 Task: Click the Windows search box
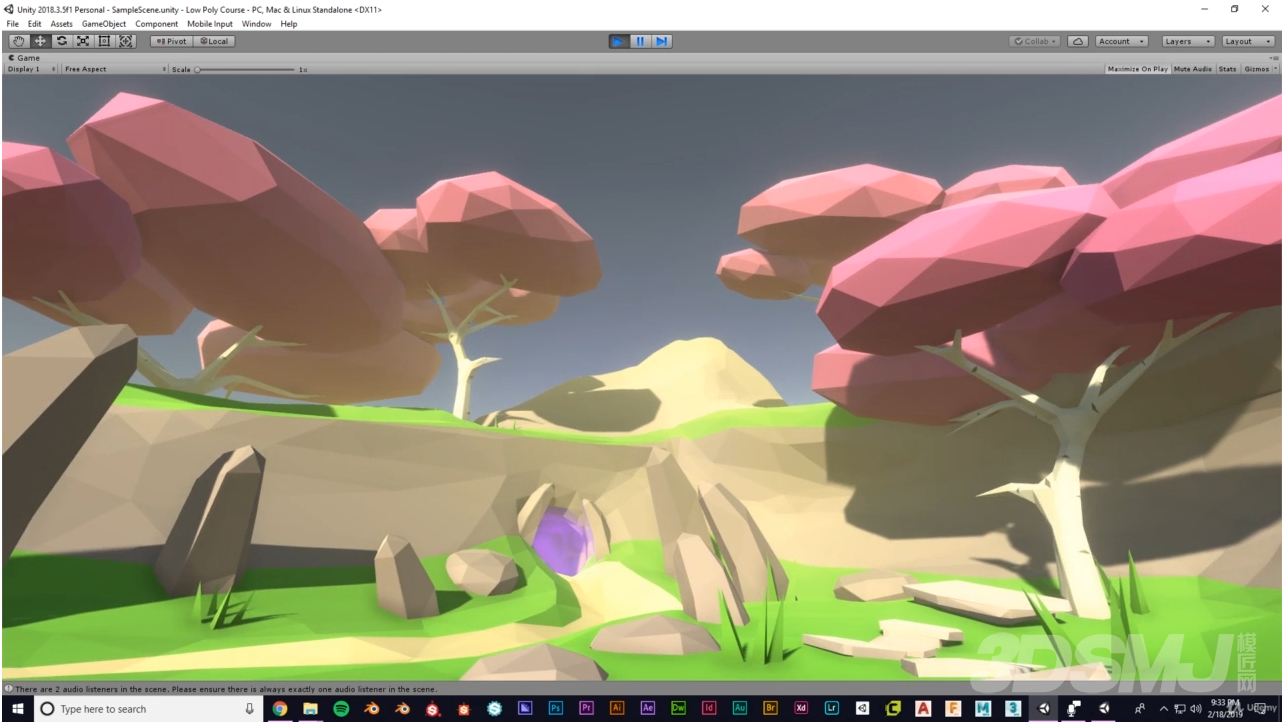tap(149, 709)
